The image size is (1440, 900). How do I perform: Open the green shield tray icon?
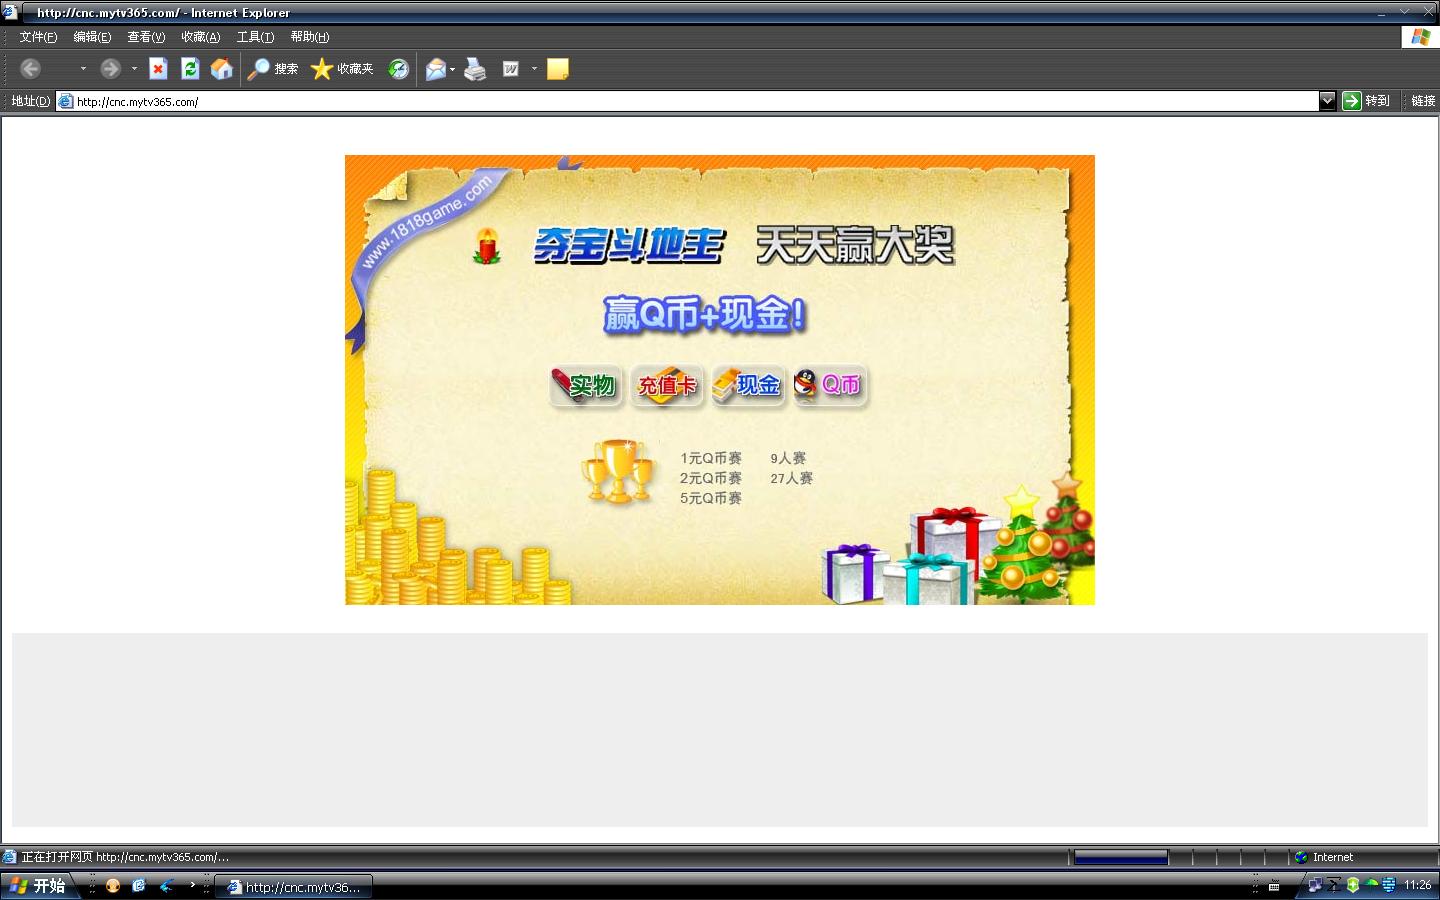(1353, 885)
